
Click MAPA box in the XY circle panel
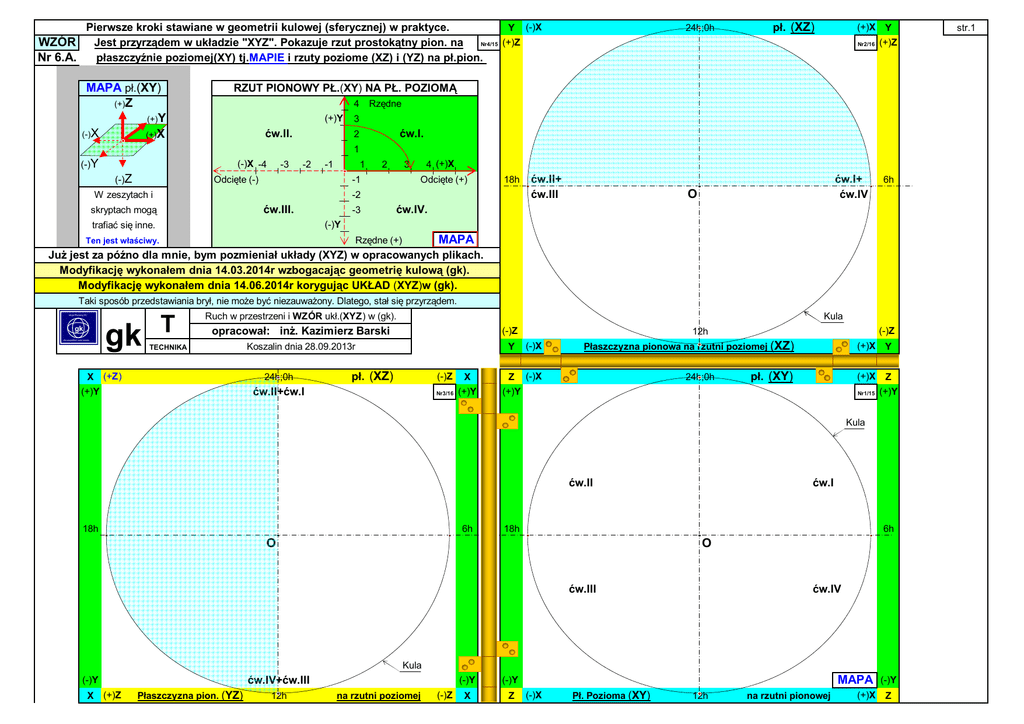855,680
